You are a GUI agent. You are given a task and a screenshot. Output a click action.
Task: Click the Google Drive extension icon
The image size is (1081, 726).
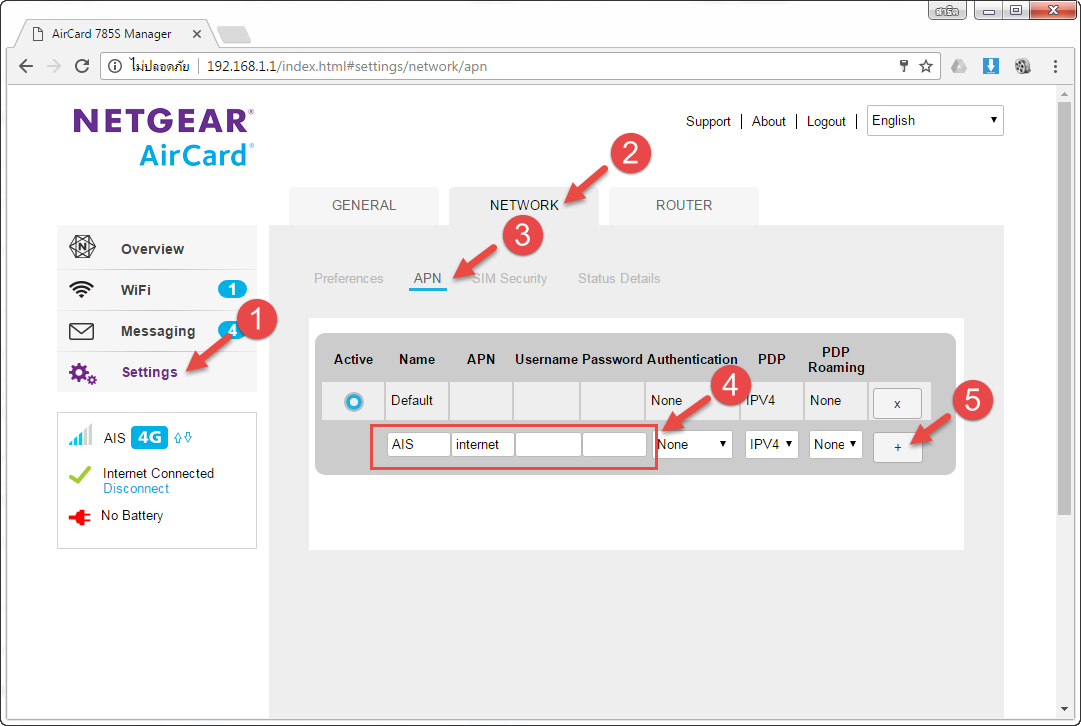959,66
